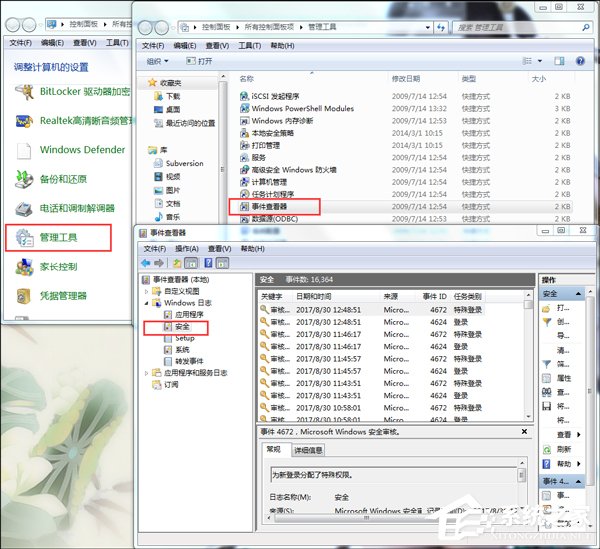600x549 pixels.
Task: Open Windows Defender in Control Panel
Action: coord(70,150)
